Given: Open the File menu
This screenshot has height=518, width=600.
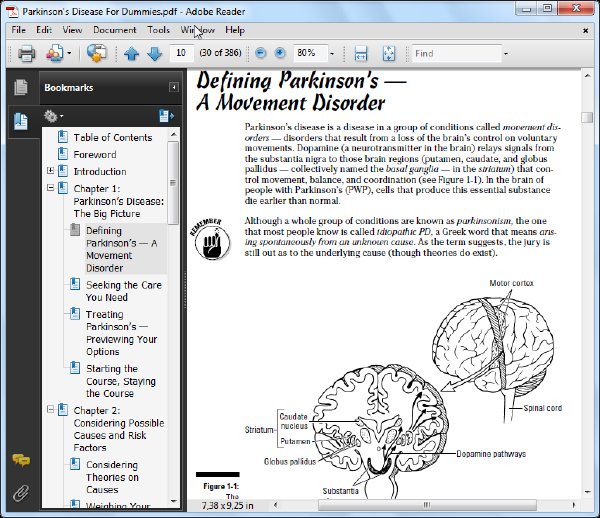Looking at the screenshot, I should pos(18,30).
